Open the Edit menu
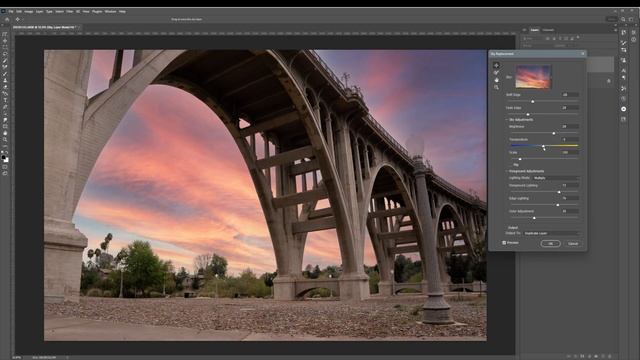The image size is (640, 360). point(19,11)
